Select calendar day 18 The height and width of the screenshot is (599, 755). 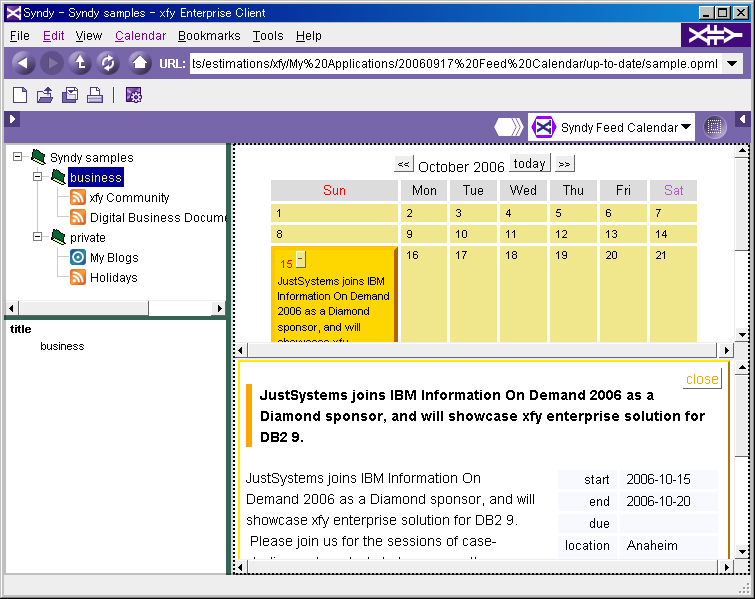point(523,294)
